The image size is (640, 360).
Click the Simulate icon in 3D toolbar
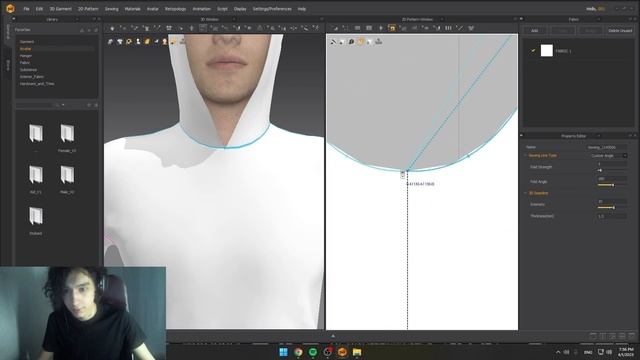point(112,28)
